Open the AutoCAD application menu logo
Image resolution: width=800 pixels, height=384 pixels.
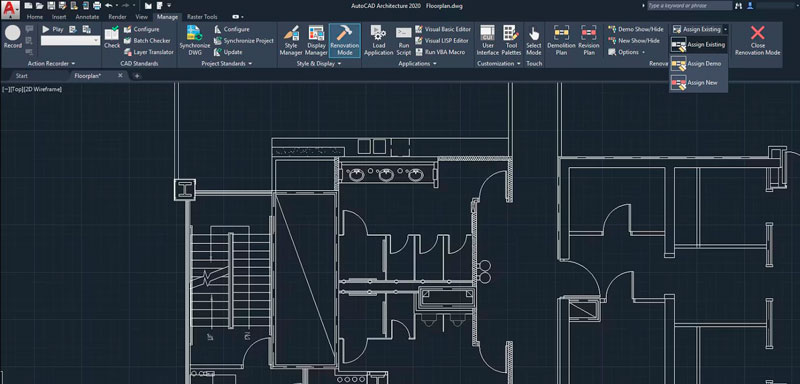(x=10, y=9)
